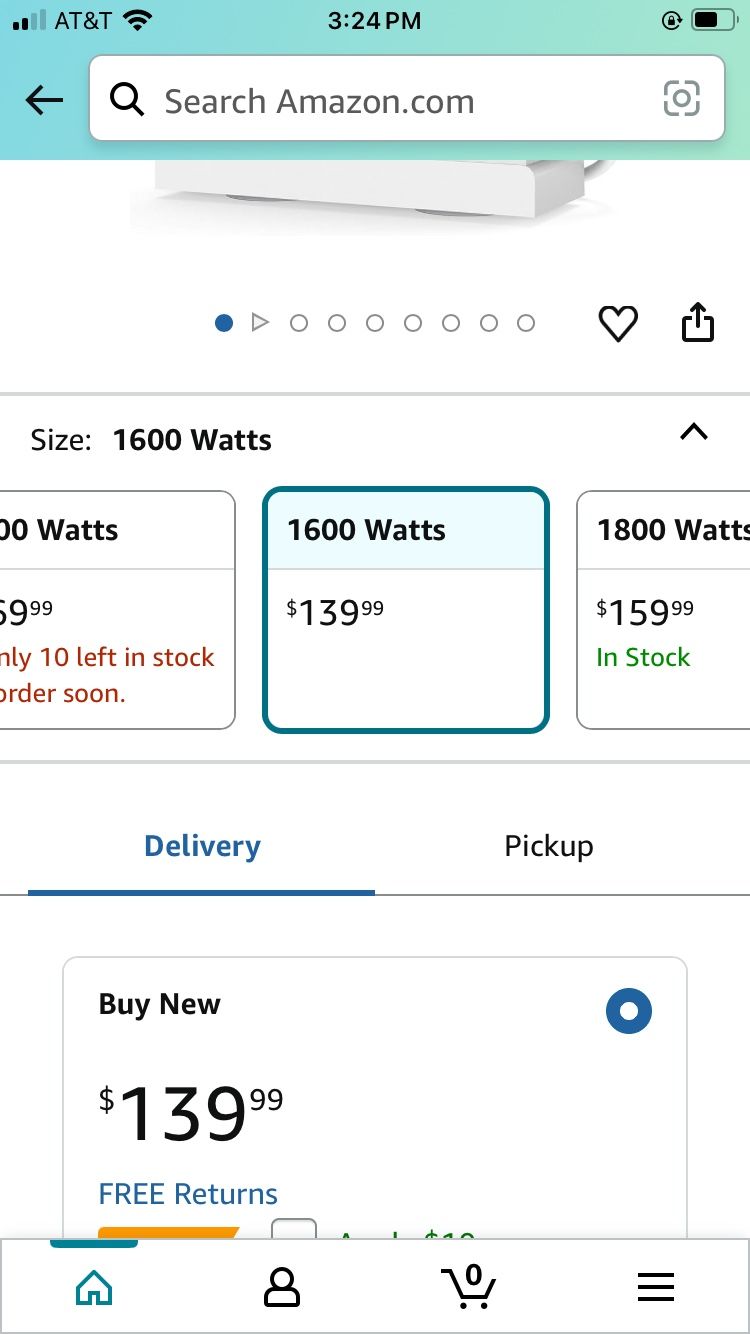Select the Buy New radio button
Viewport: 750px width, 1334px height.
point(628,1011)
